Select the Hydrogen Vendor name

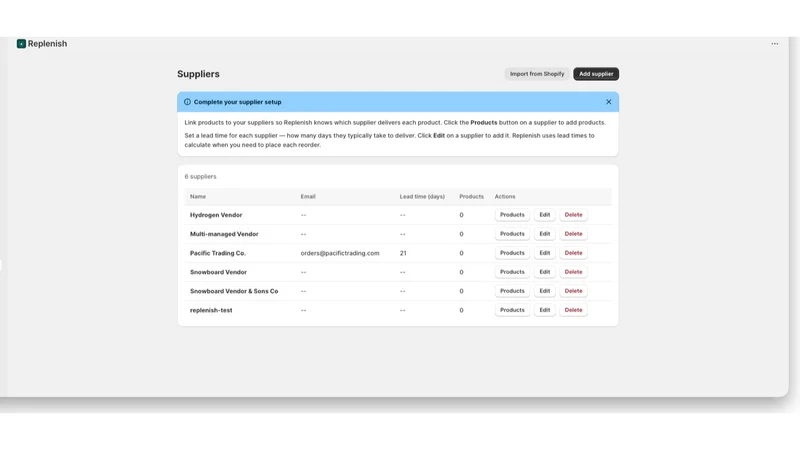point(216,215)
